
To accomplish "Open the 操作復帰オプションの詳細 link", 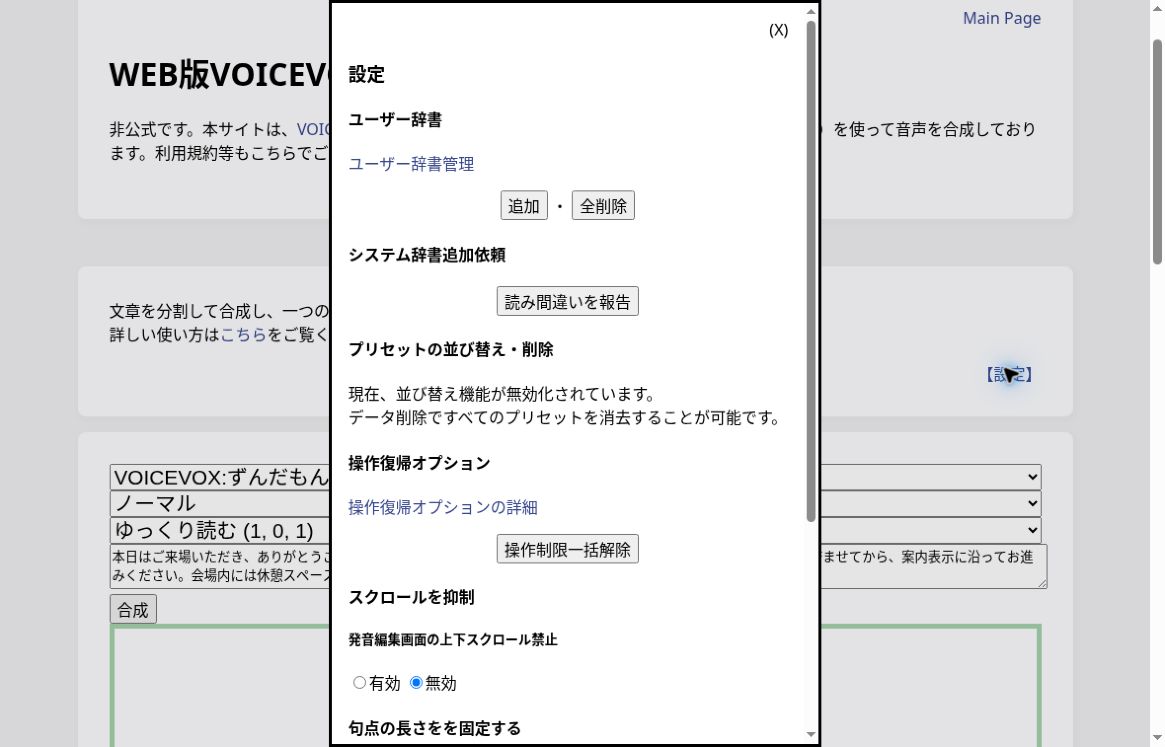I will (443, 507).
